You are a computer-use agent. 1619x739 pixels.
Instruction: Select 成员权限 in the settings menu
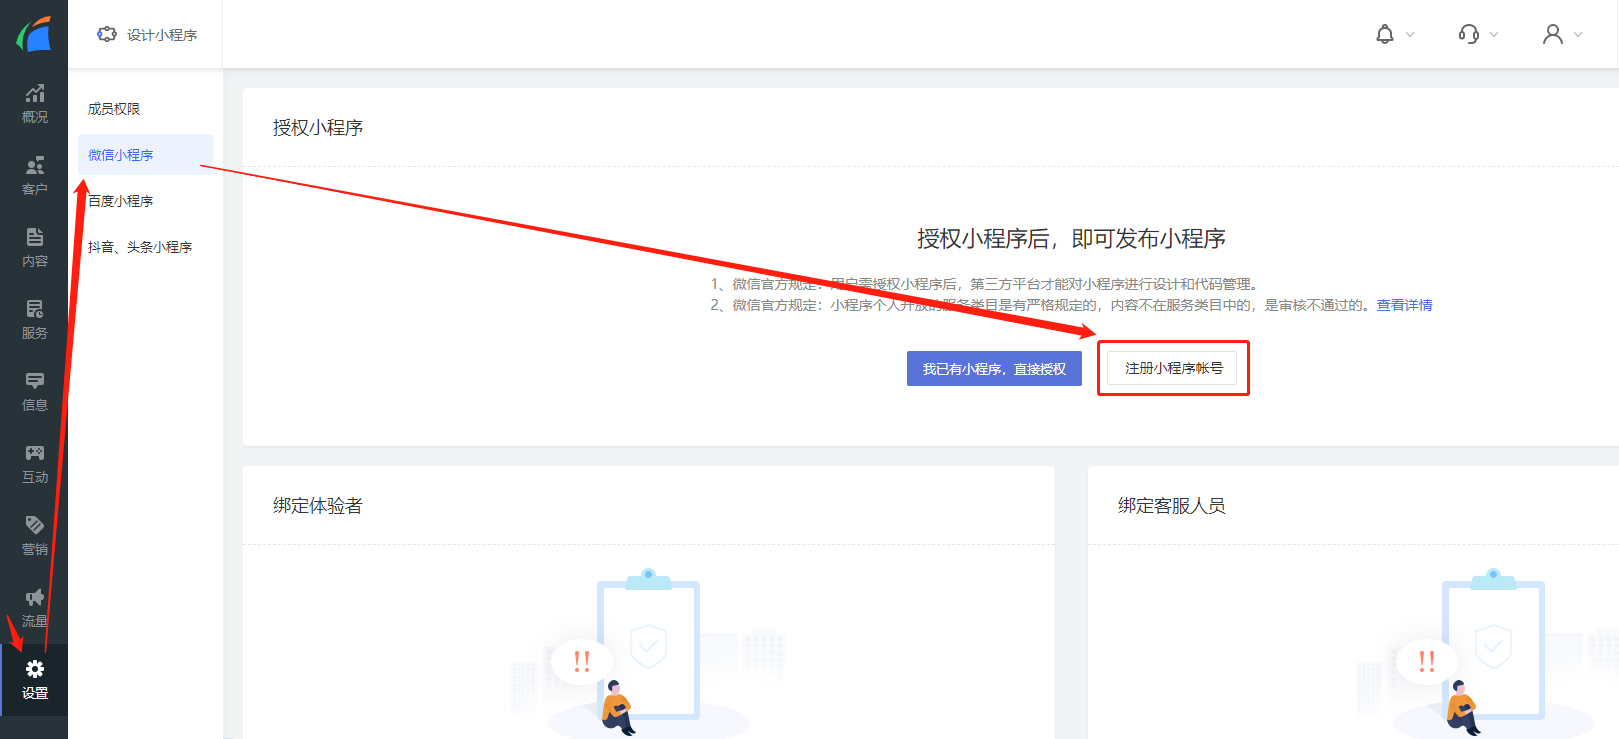[114, 109]
